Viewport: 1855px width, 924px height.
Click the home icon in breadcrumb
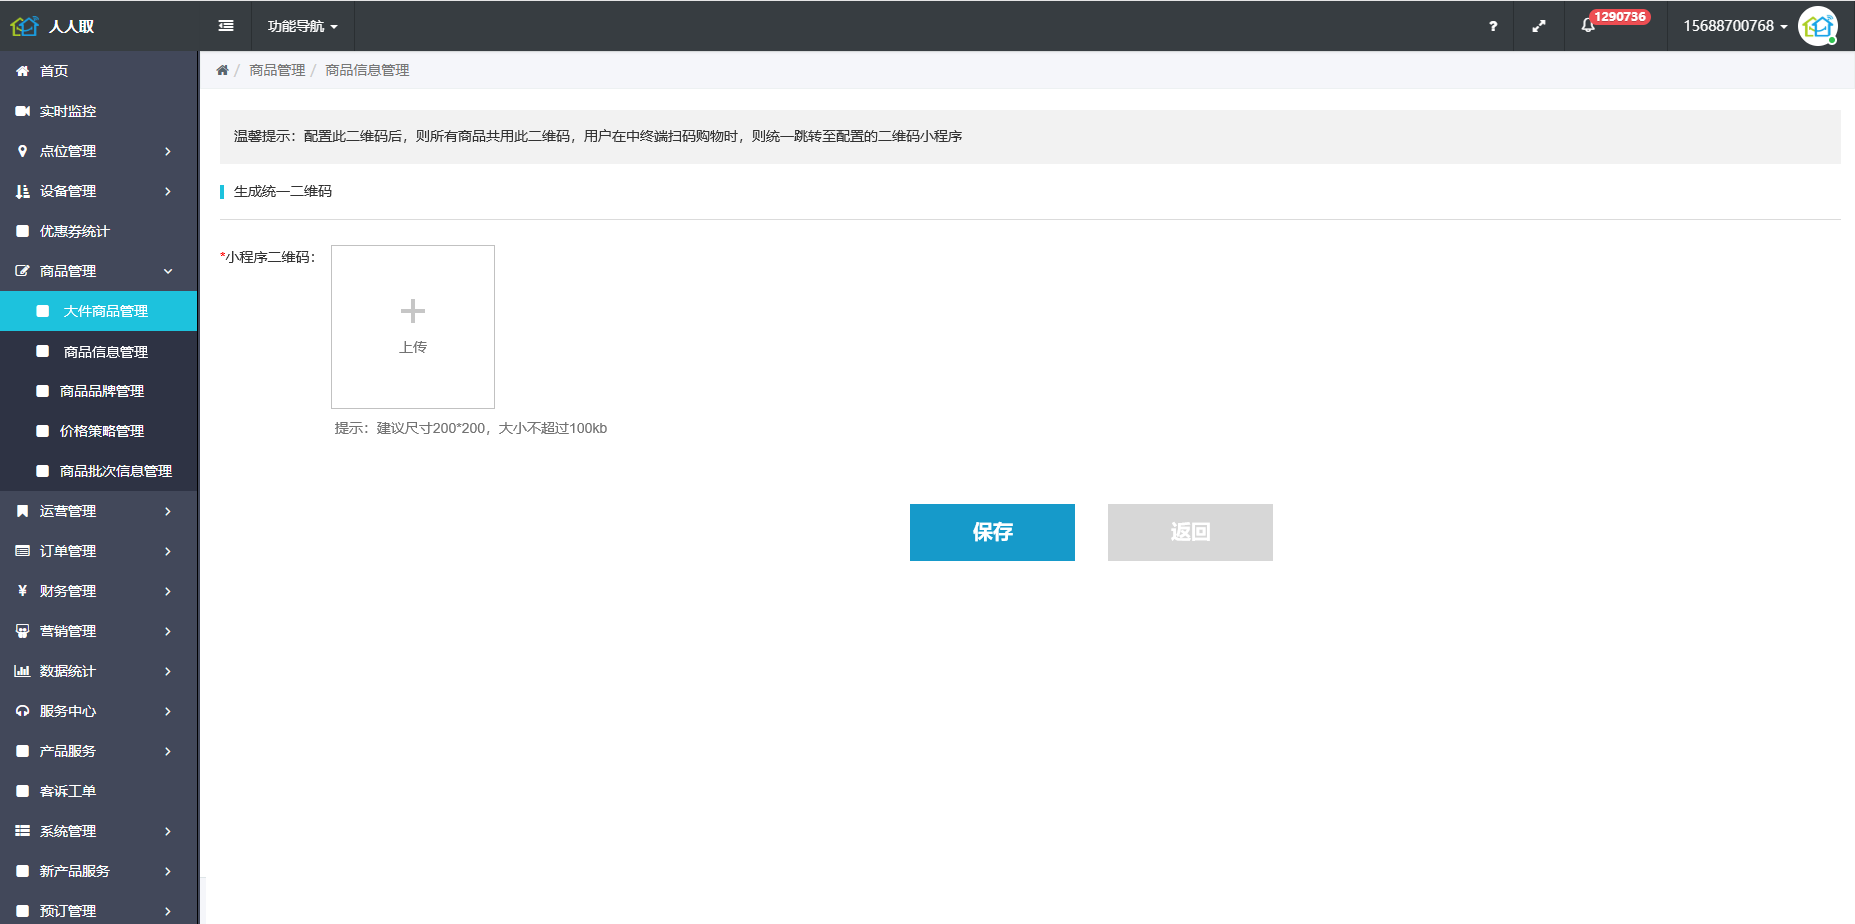222,70
